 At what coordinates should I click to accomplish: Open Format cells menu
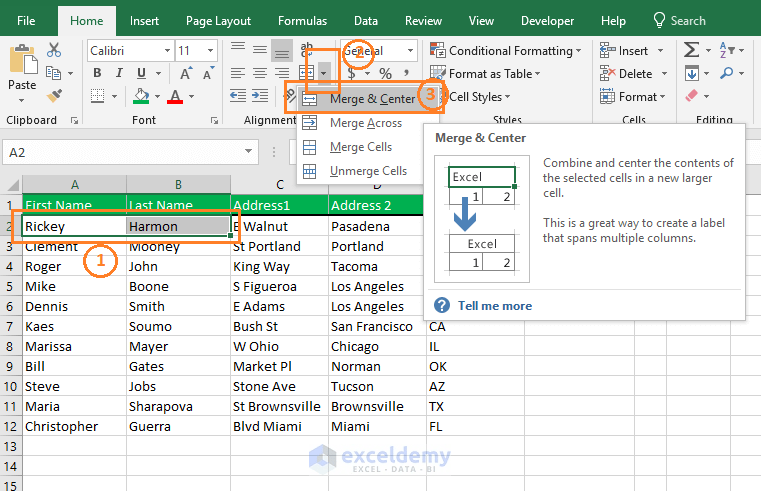(633, 97)
